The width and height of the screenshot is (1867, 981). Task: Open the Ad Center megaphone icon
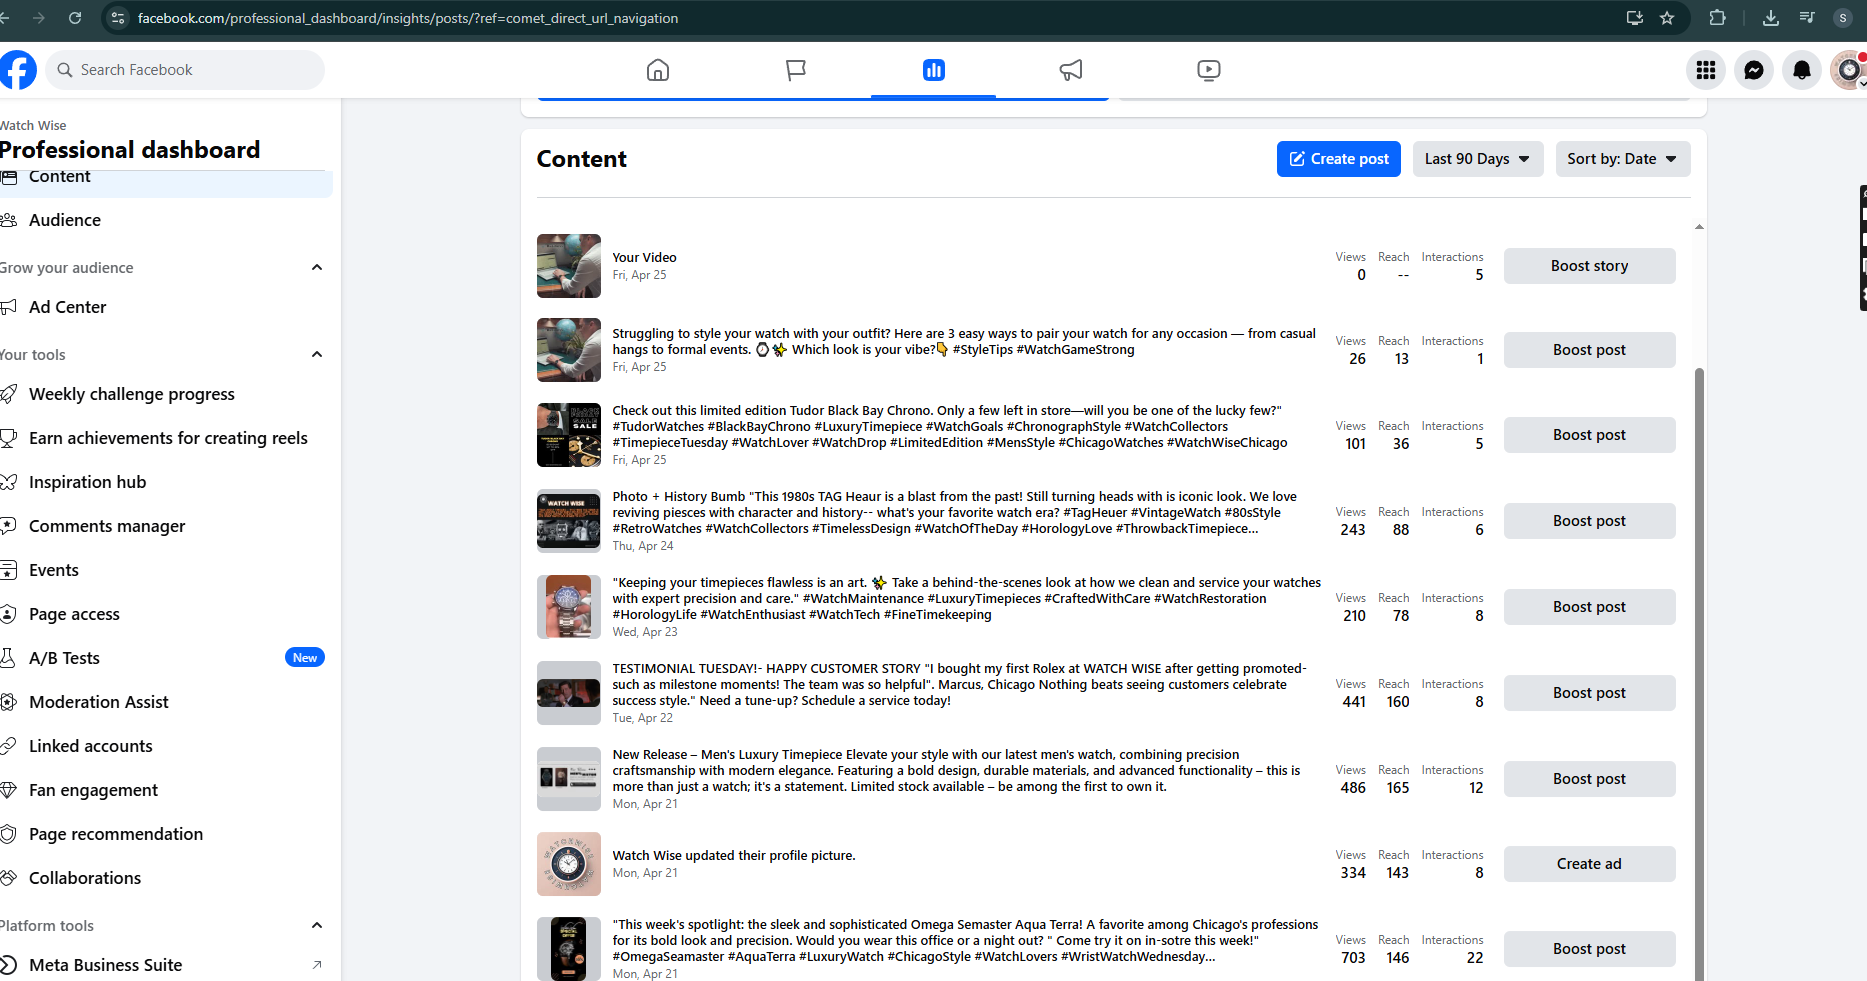pos(1071,70)
